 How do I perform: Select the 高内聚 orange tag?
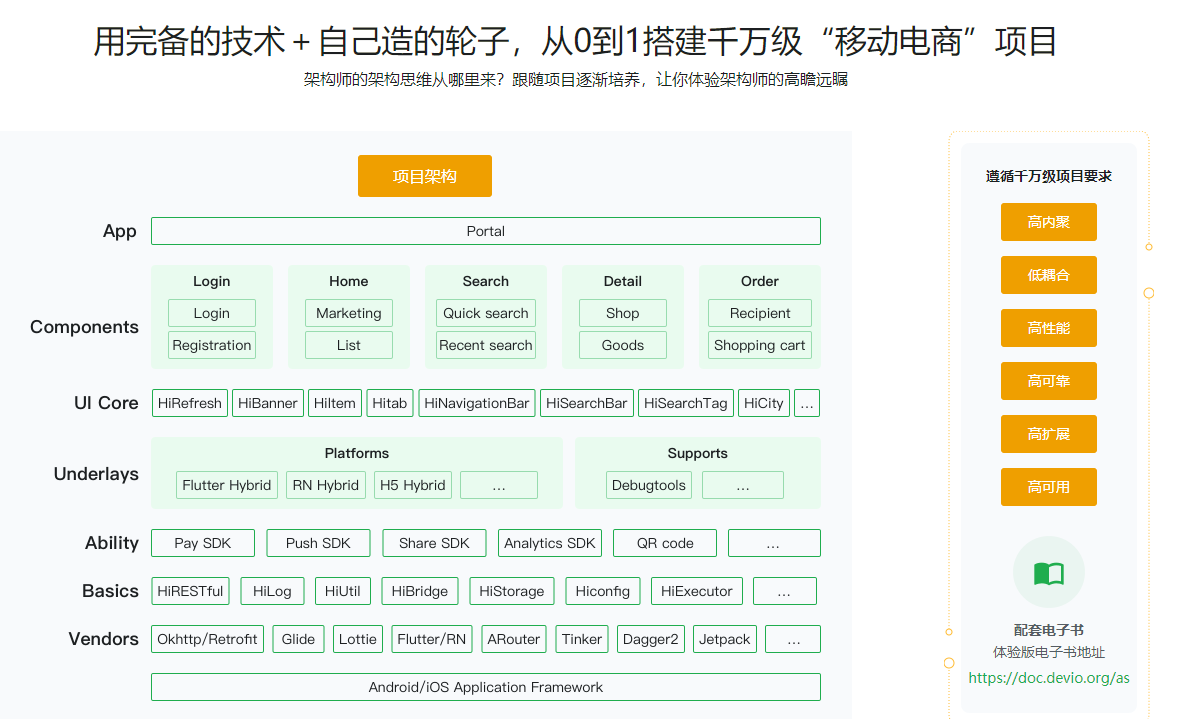pyautogui.click(x=1048, y=222)
